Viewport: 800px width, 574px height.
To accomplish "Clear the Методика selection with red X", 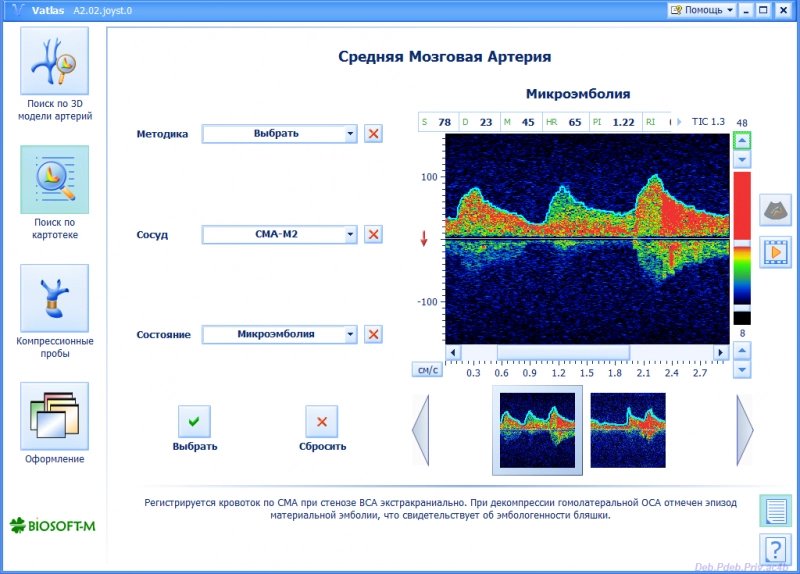I will 373,134.
